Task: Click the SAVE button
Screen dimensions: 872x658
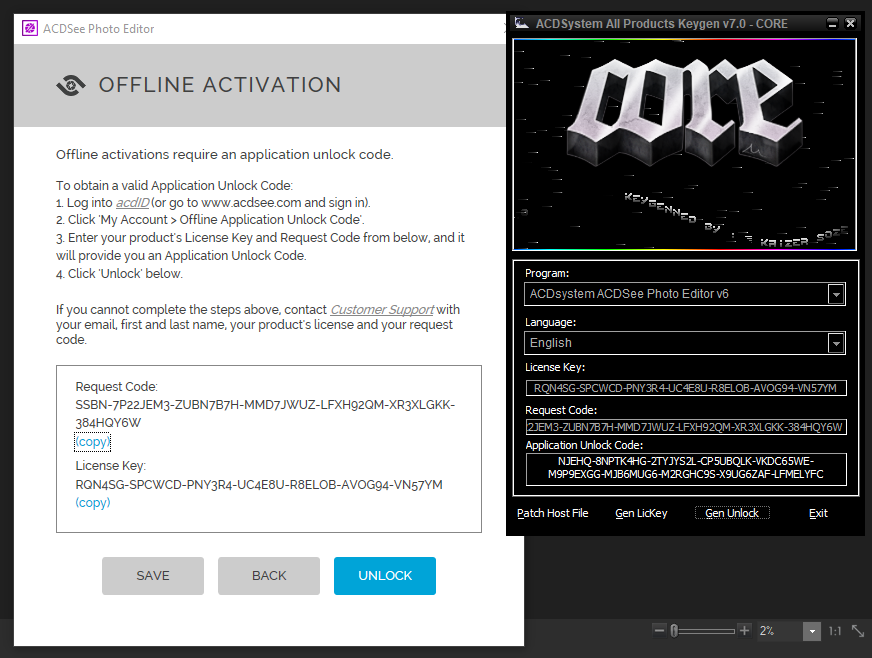Action: click(x=153, y=576)
